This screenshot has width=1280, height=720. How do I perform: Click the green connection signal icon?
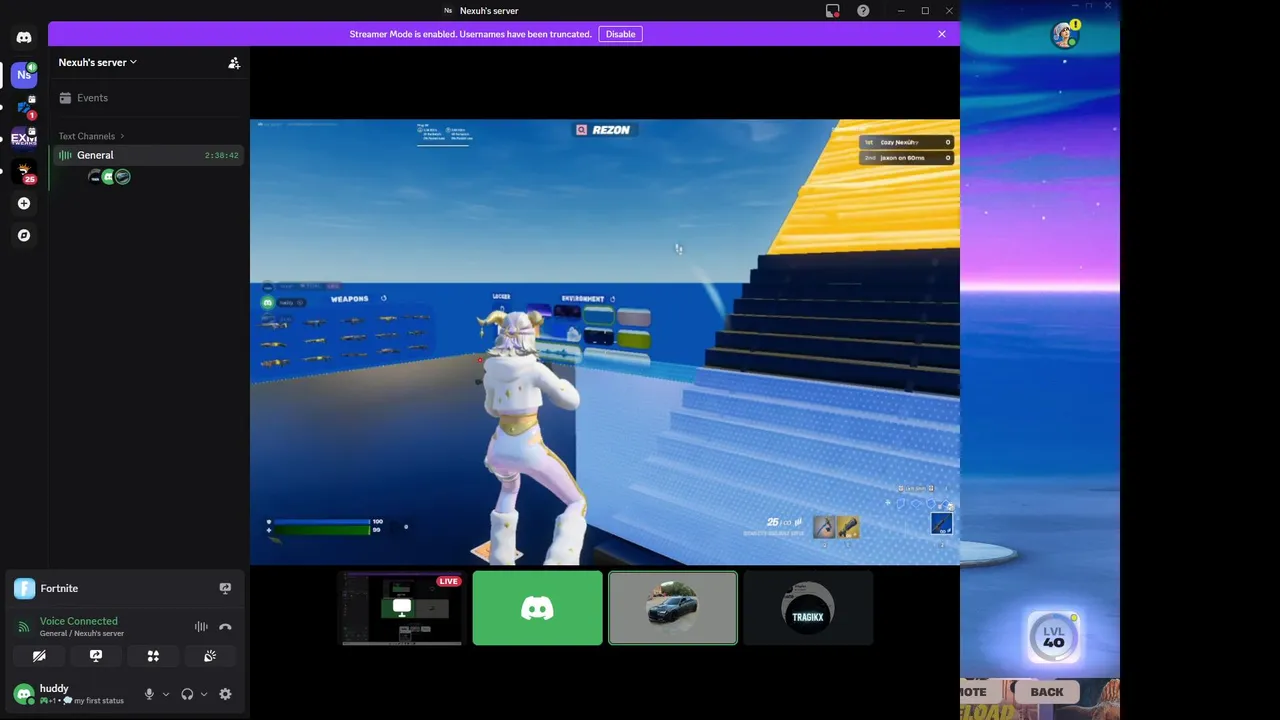point(24,627)
